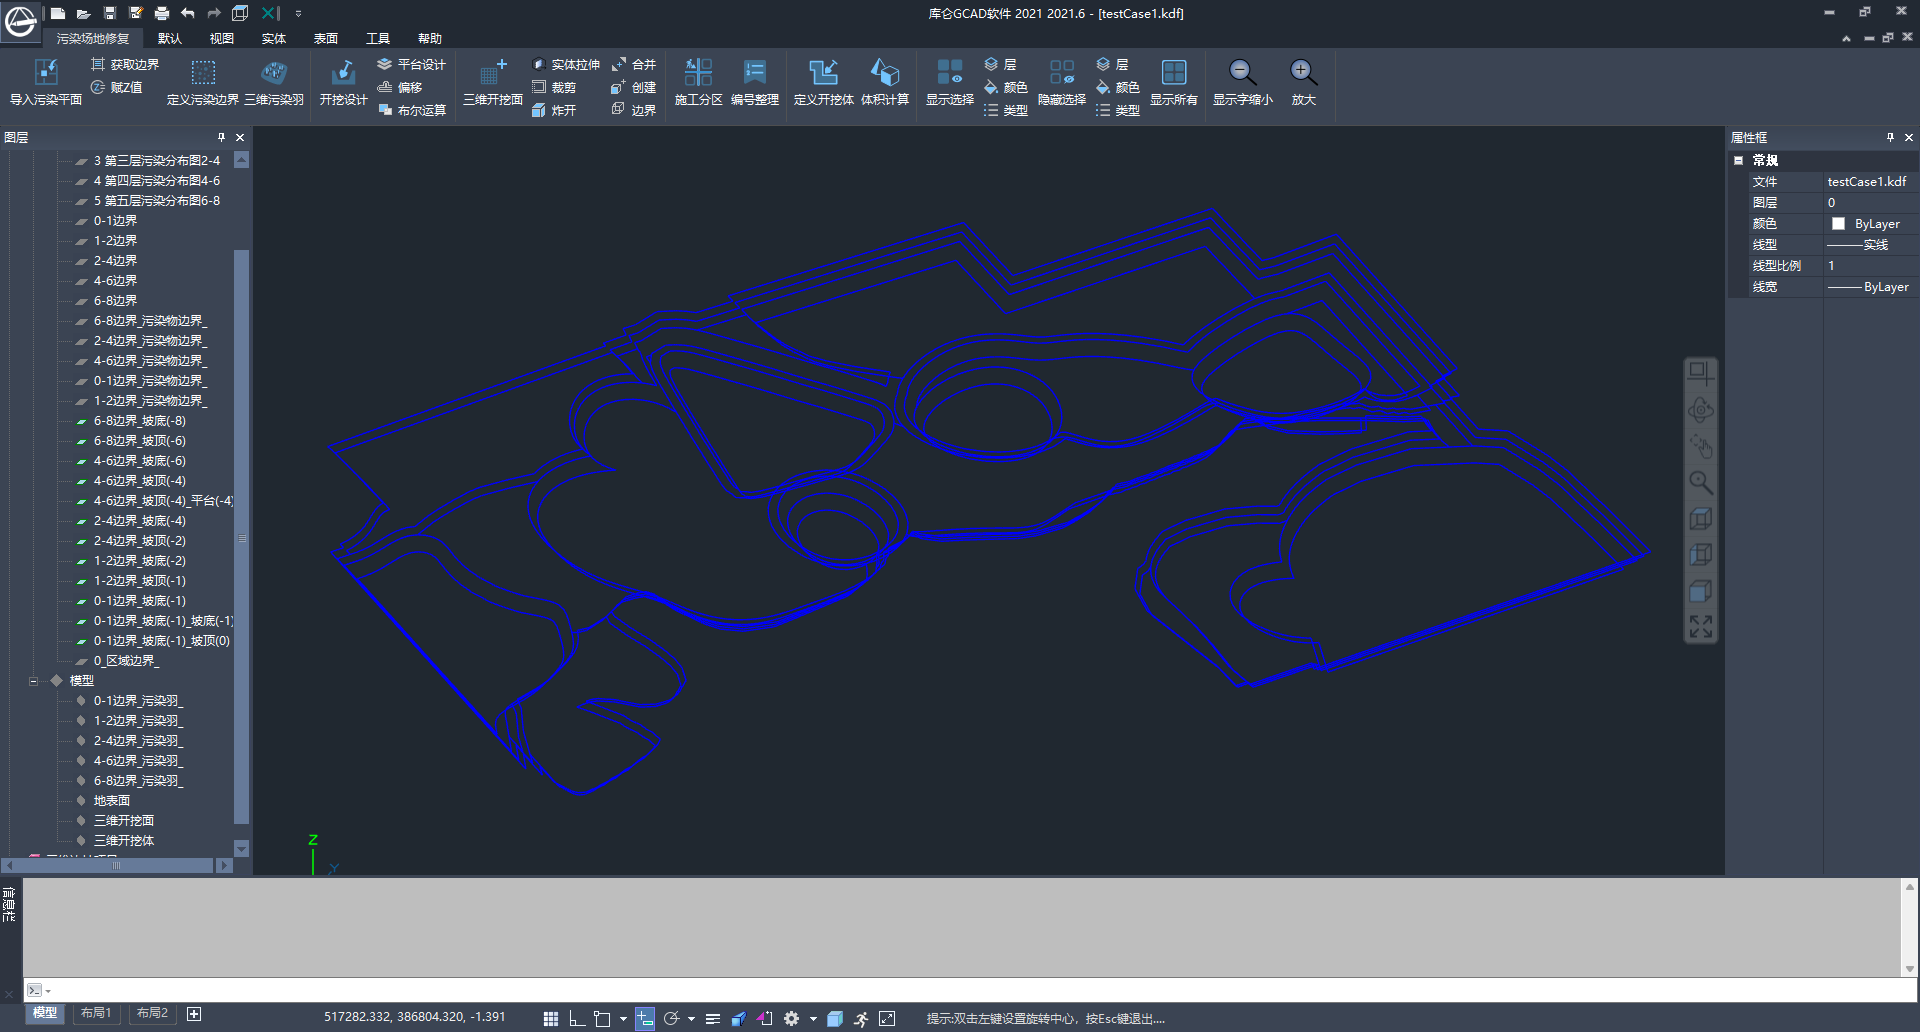
Task: Open the 工具 ribbon tab
Action: (x=378, y=38)
